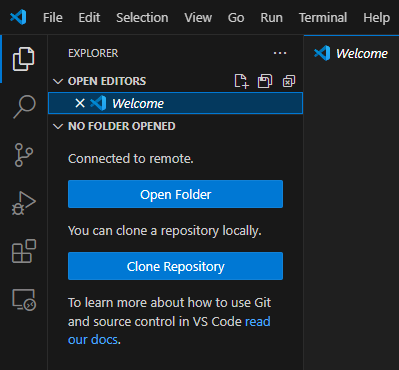The width and height of the screenshot is (399, 370).
Task: Click the Clone Repository button
Action: (175, 266)
